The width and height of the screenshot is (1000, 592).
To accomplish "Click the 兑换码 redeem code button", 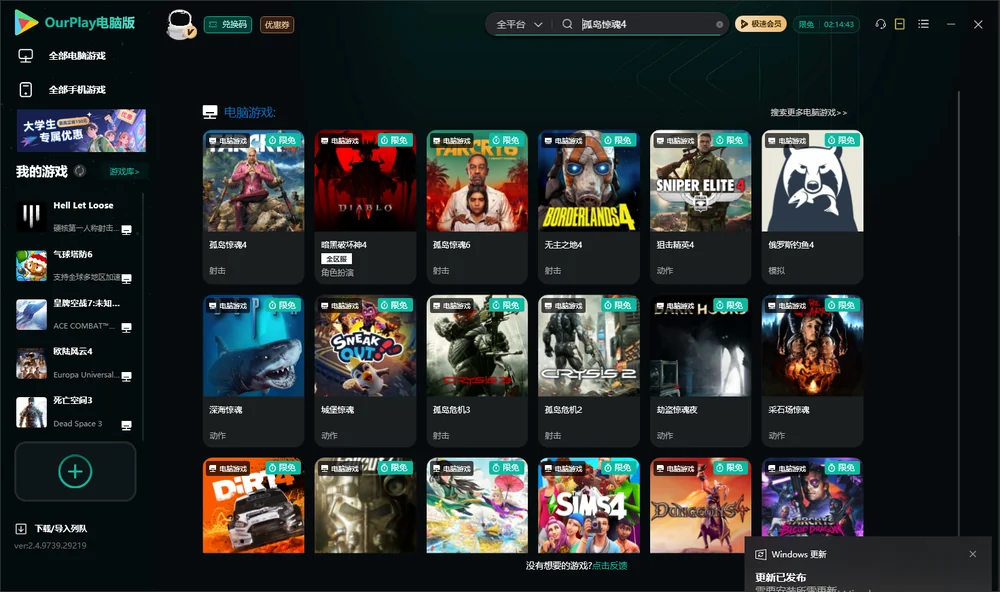I will click(x=228, y=25).
